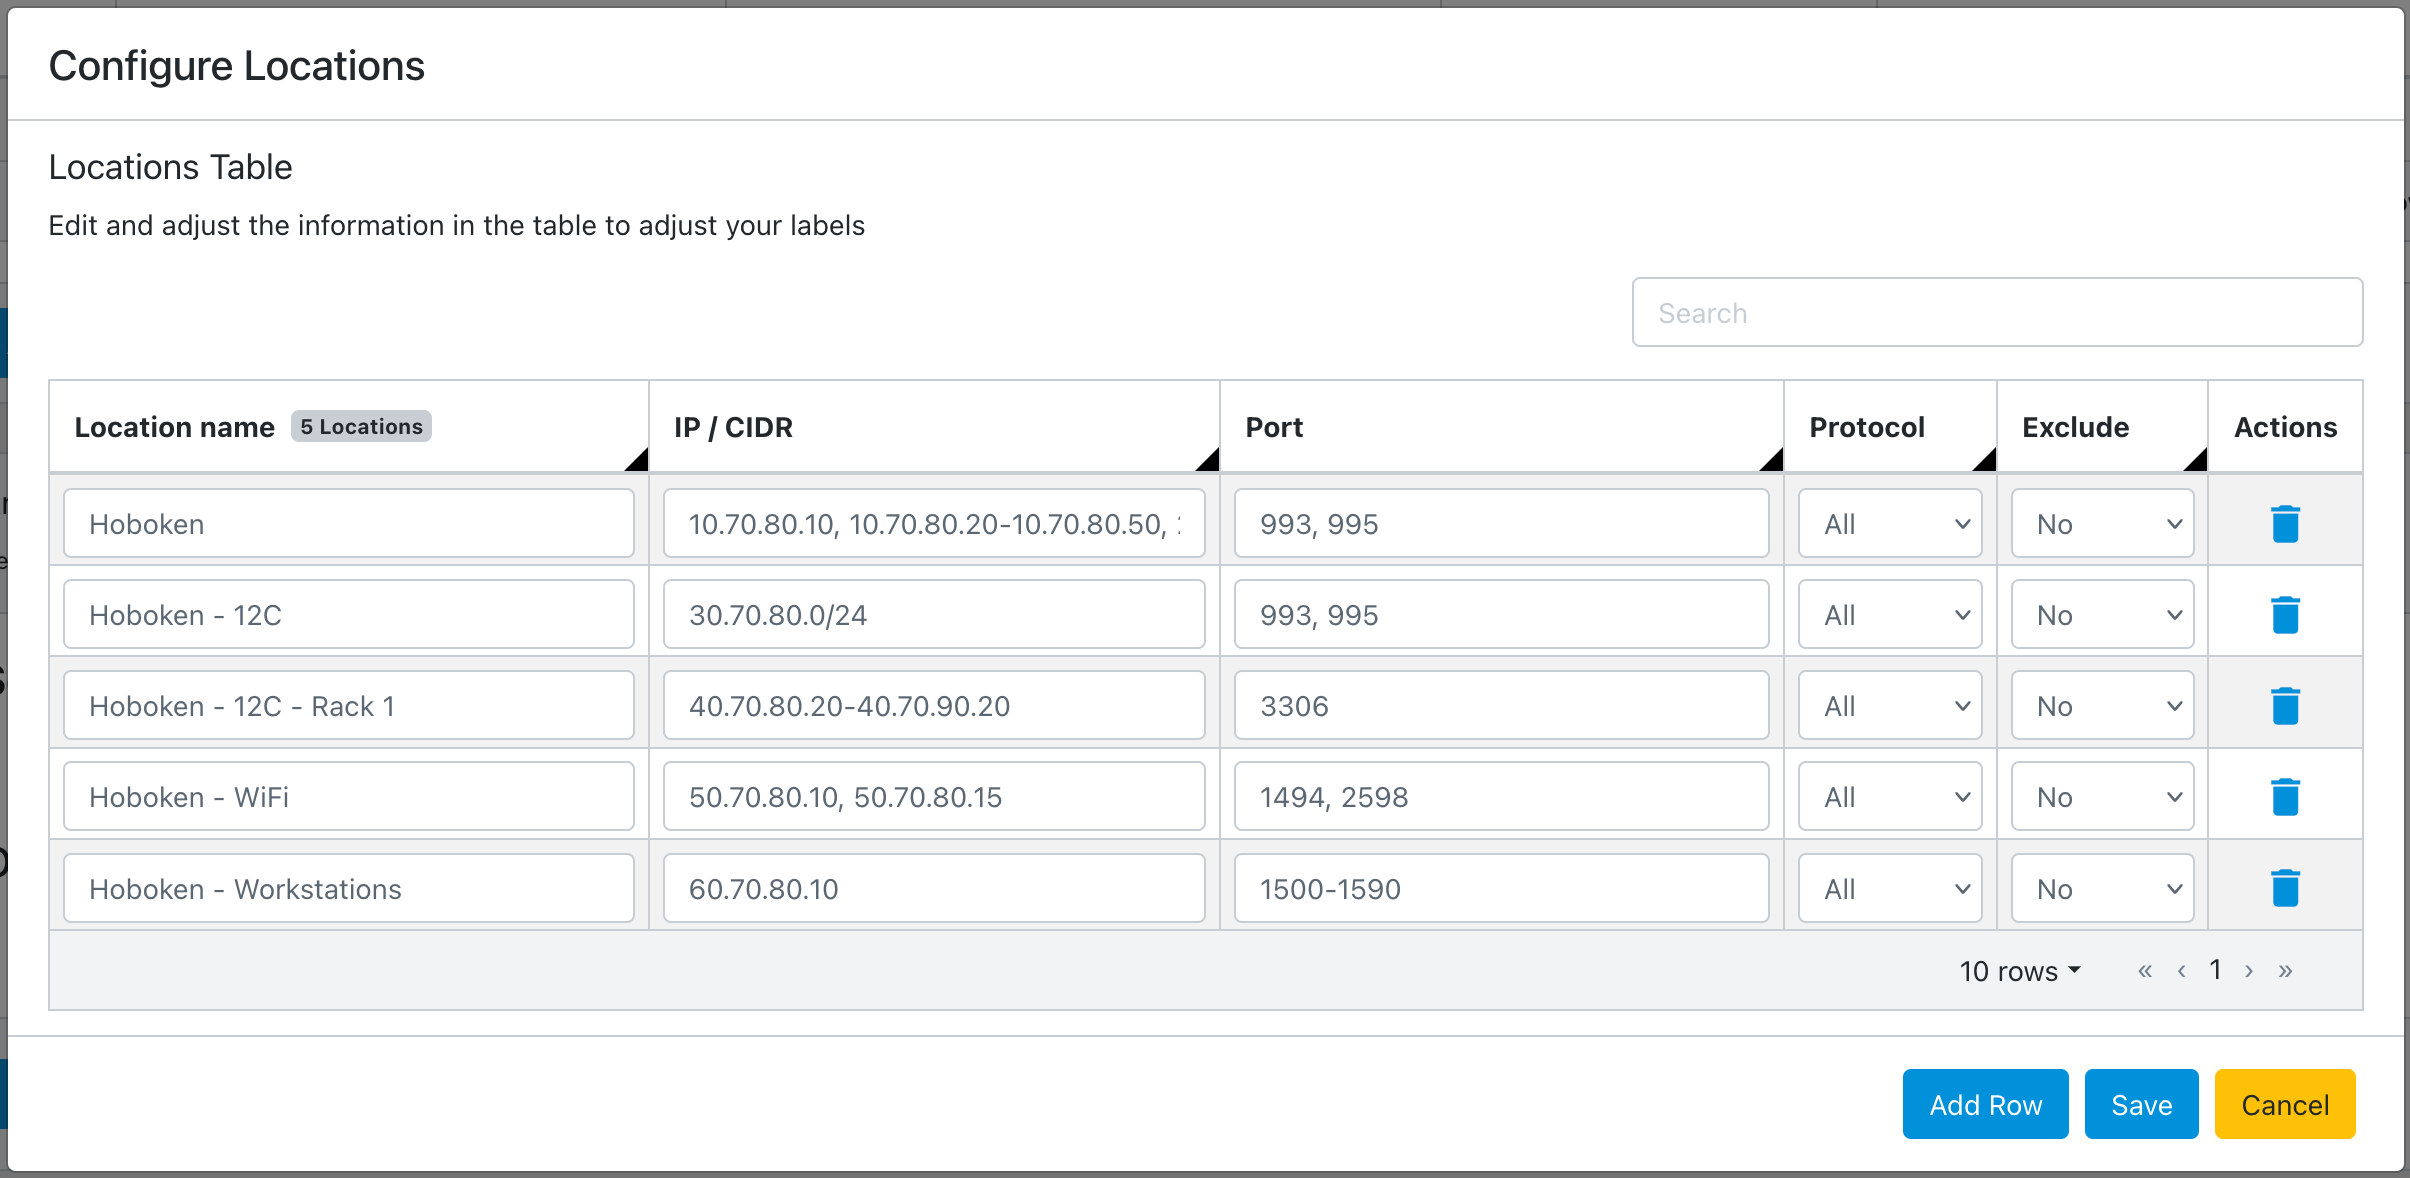Delete the Hoboken - 12C - Rack 1 row

pos(2285,706)
